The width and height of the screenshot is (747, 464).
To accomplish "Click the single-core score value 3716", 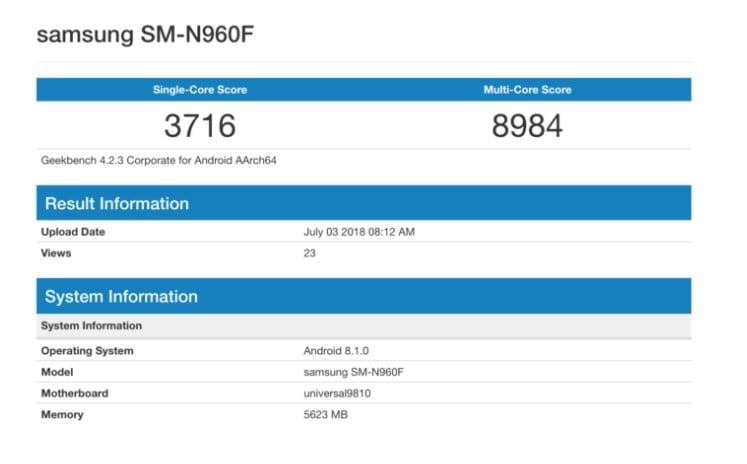I will pyautogui.click(x=199, y=125).
